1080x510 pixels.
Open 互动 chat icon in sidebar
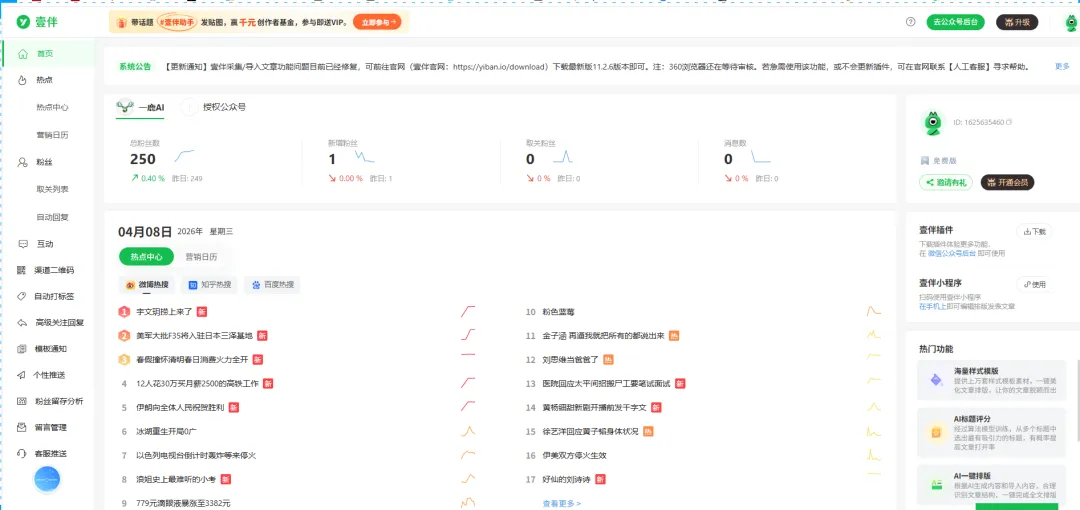pyautogui.click(x=23, y=244)
